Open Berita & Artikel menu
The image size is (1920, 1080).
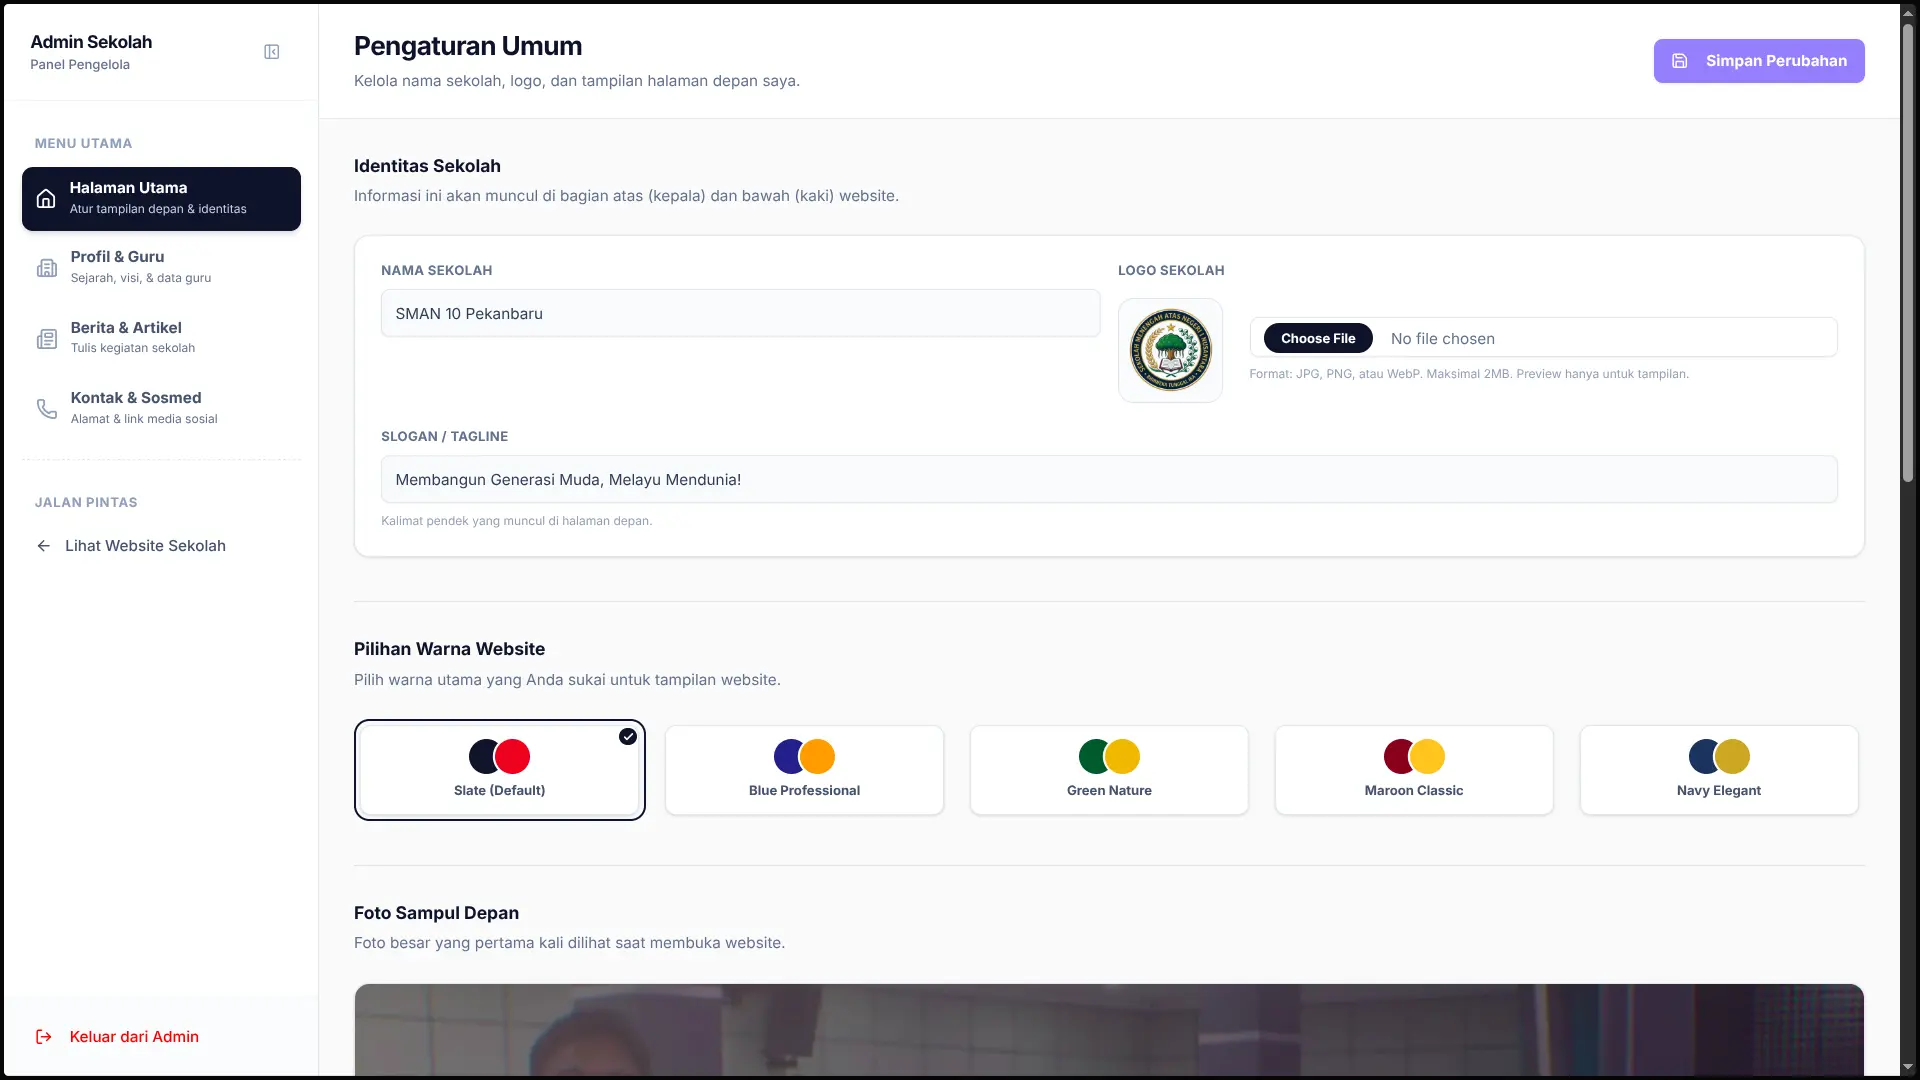pos(161,338)
